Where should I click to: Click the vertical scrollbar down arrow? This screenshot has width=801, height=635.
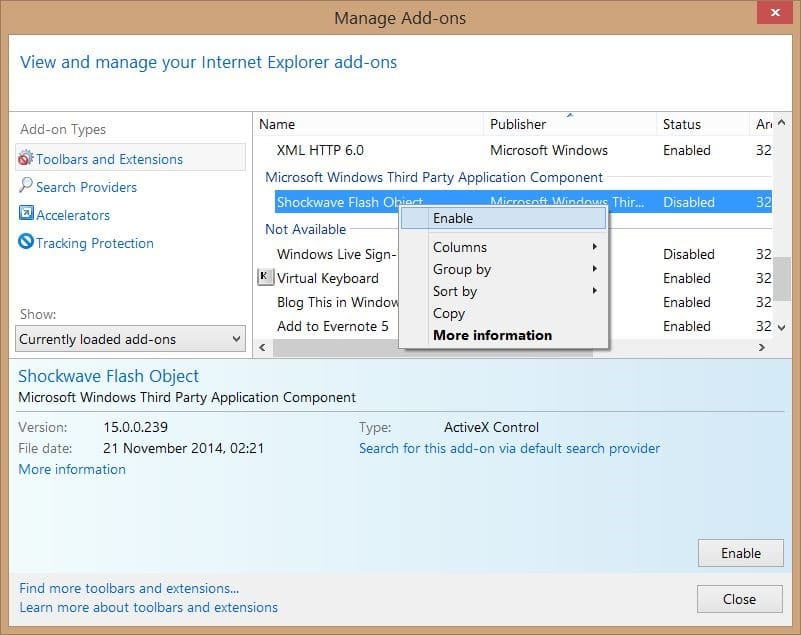point(782,327)
